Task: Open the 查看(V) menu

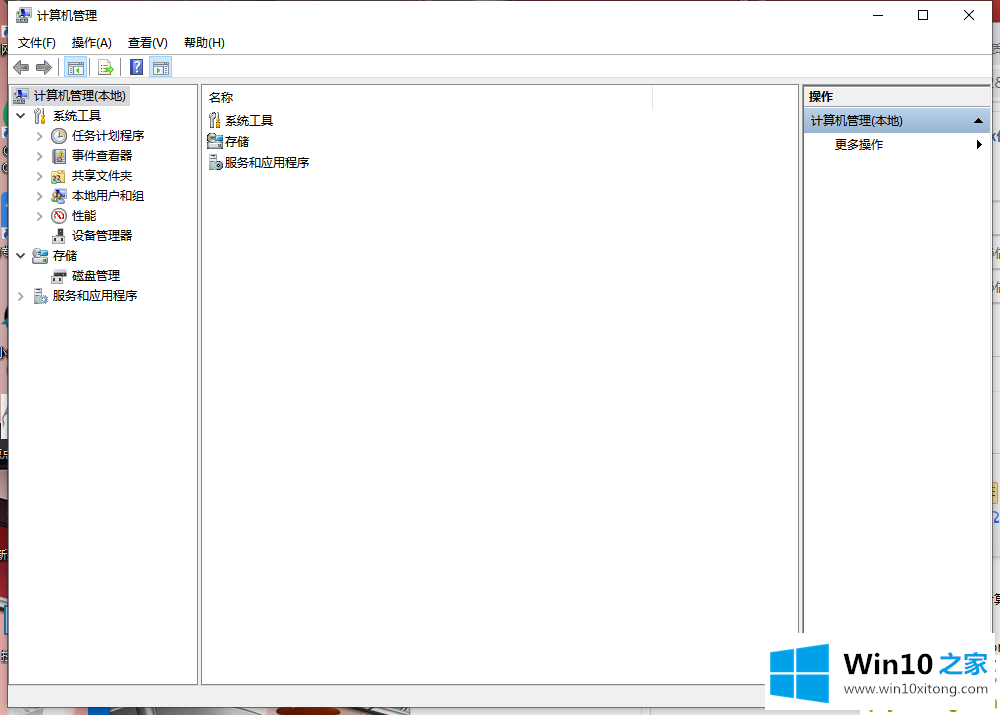Action: [x=147, y=43]
